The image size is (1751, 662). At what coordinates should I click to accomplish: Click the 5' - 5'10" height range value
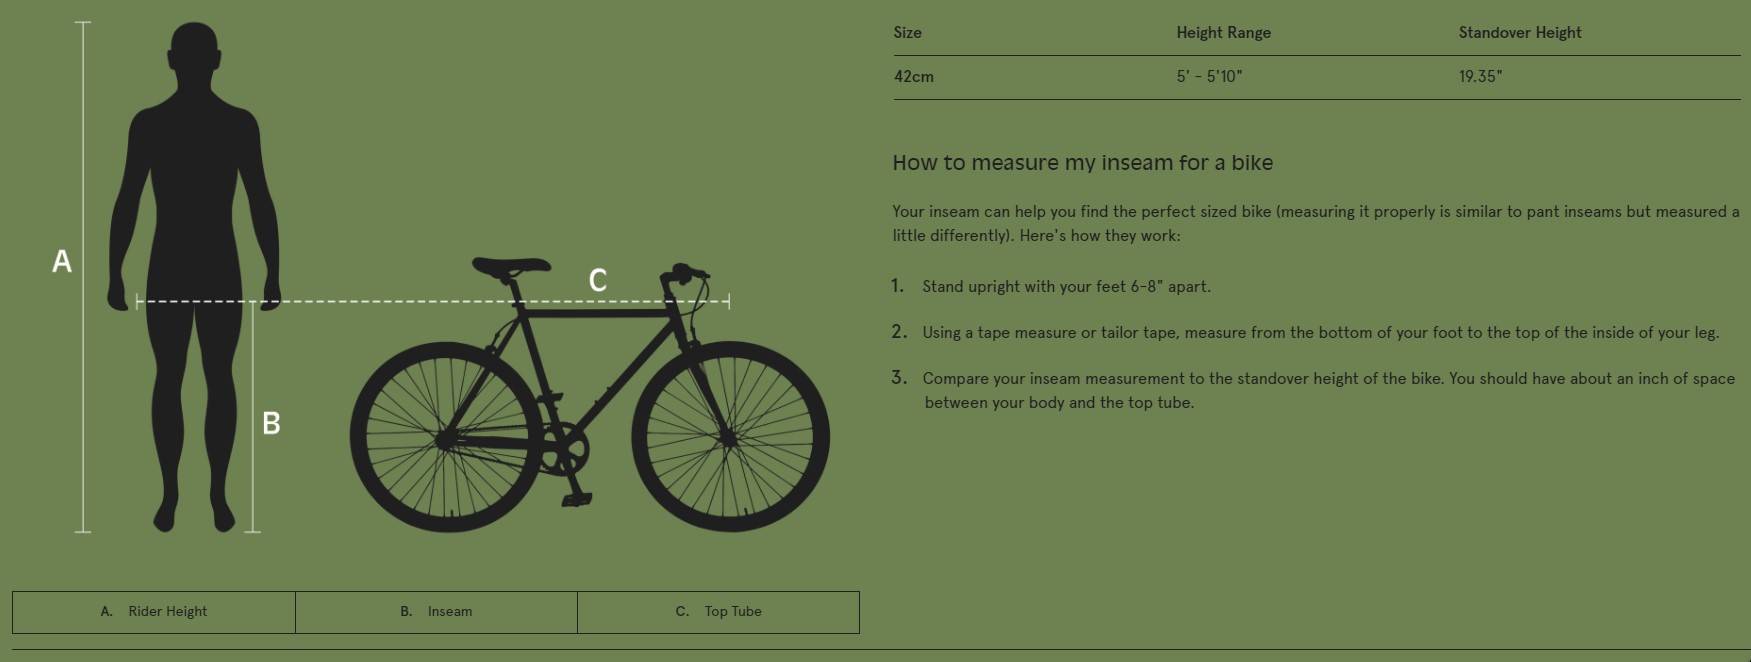tap(1209, 77)
